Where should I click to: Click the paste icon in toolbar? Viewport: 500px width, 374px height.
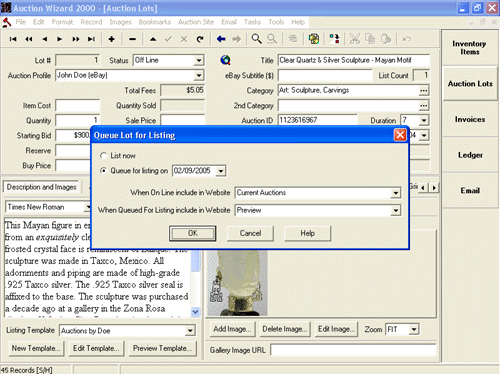[386, 39]
